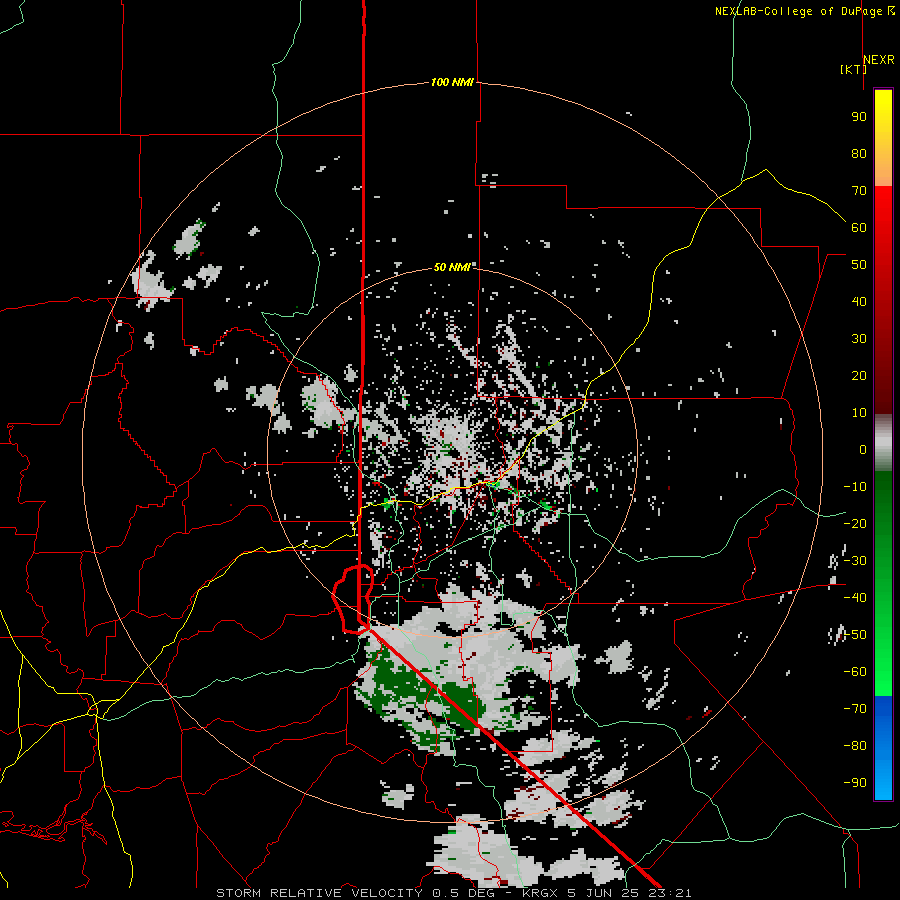Viewport: 900px width, 900px height.
Task: Click the 20 value on the velocity scale
Action: (x=859, y=376)
